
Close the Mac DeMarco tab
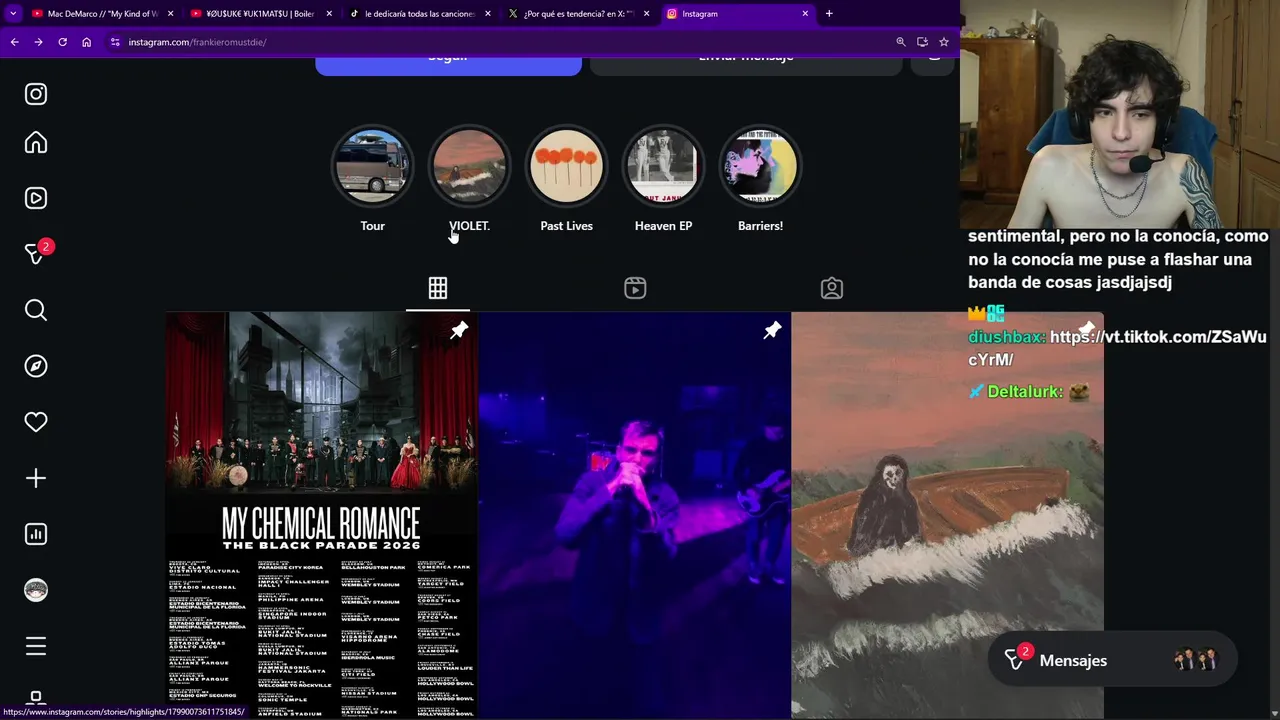click(x=170, y=14)
